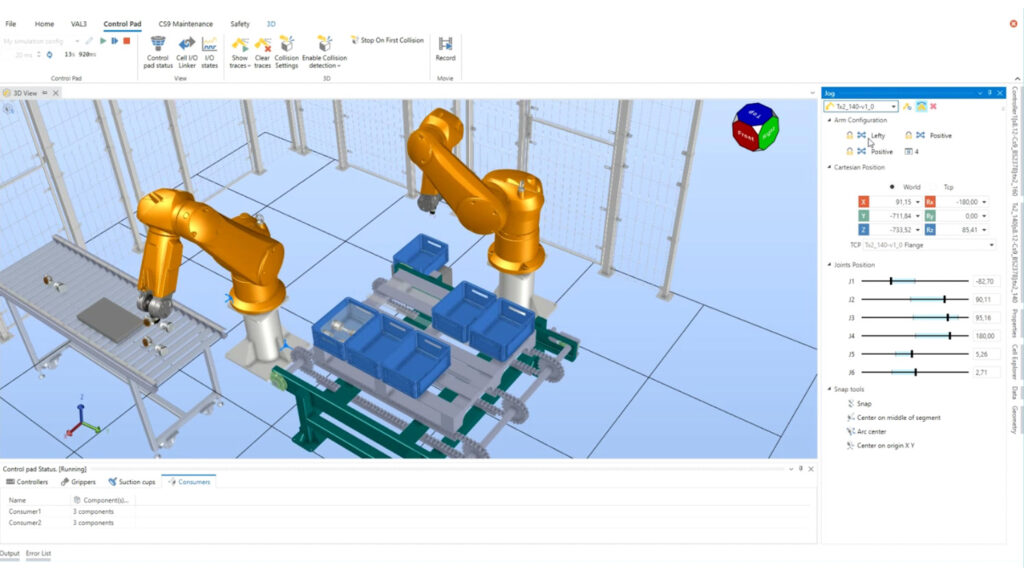Click the Cell I/O Linker icon
The height and width of the screenshot is (576, 1024).
tap(186, 50)
